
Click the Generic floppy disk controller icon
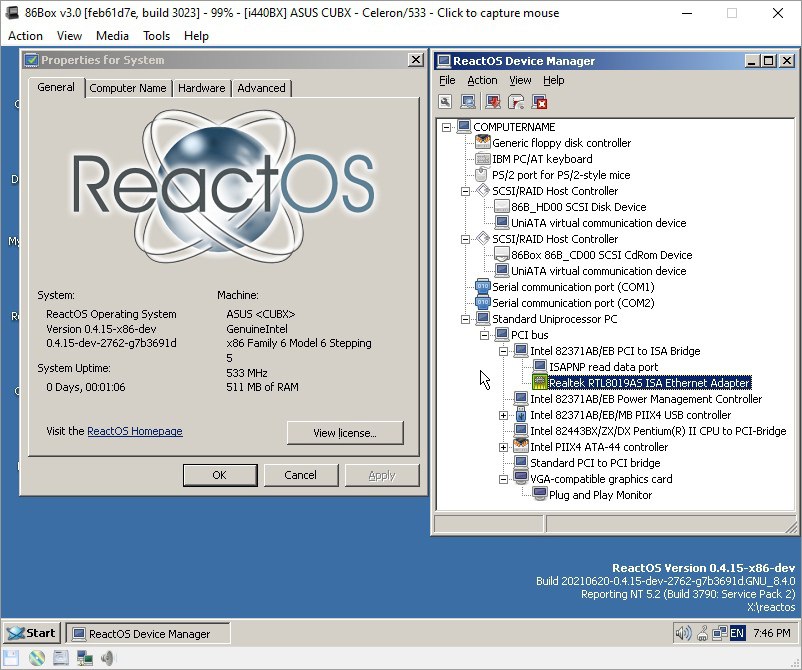483,142
